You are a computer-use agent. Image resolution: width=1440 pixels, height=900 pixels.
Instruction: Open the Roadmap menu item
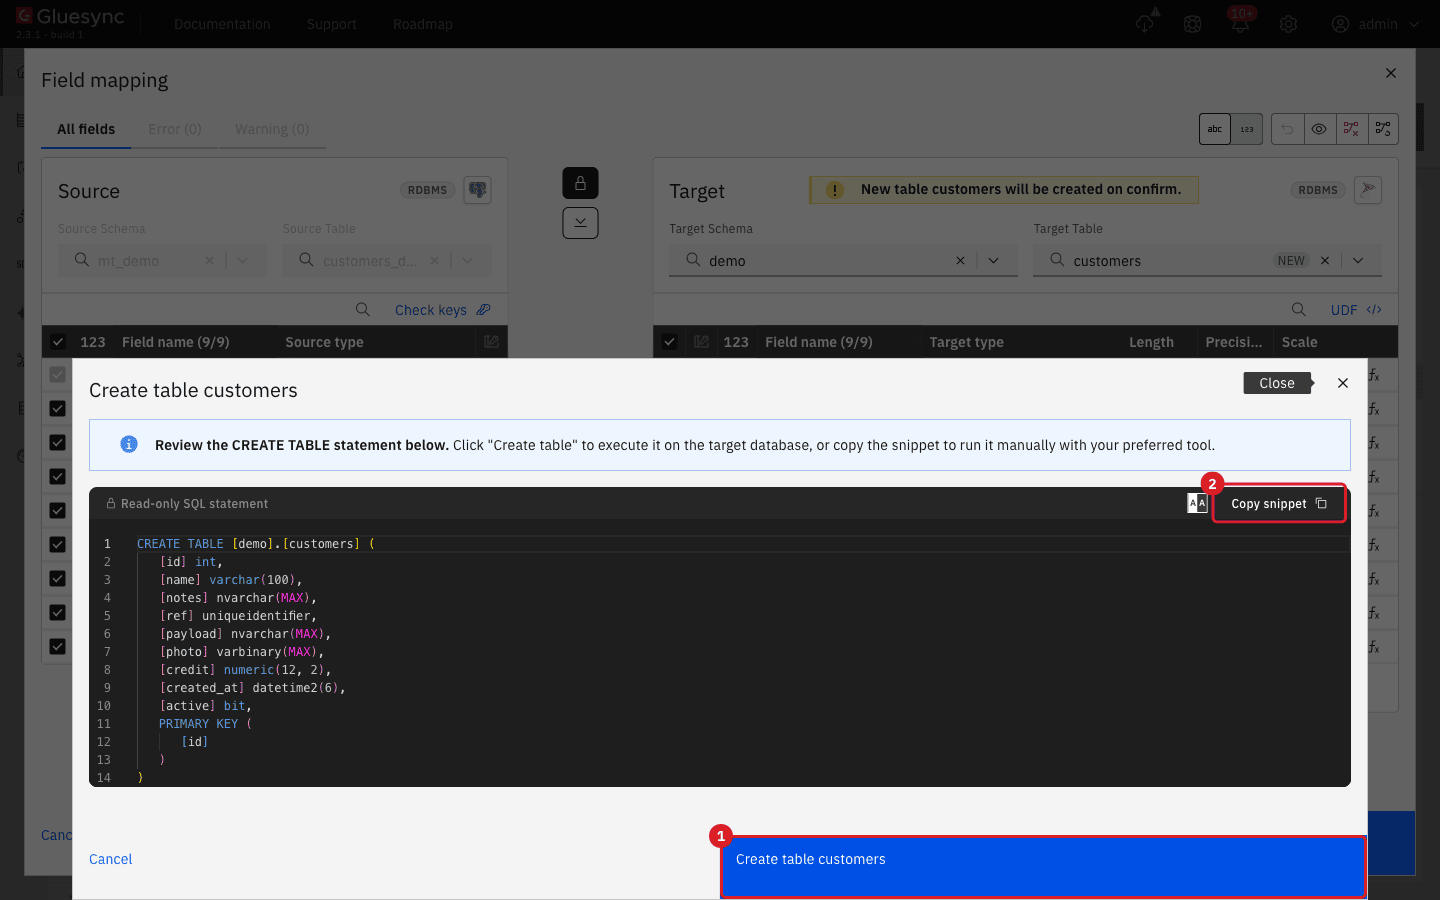point(423,24)
